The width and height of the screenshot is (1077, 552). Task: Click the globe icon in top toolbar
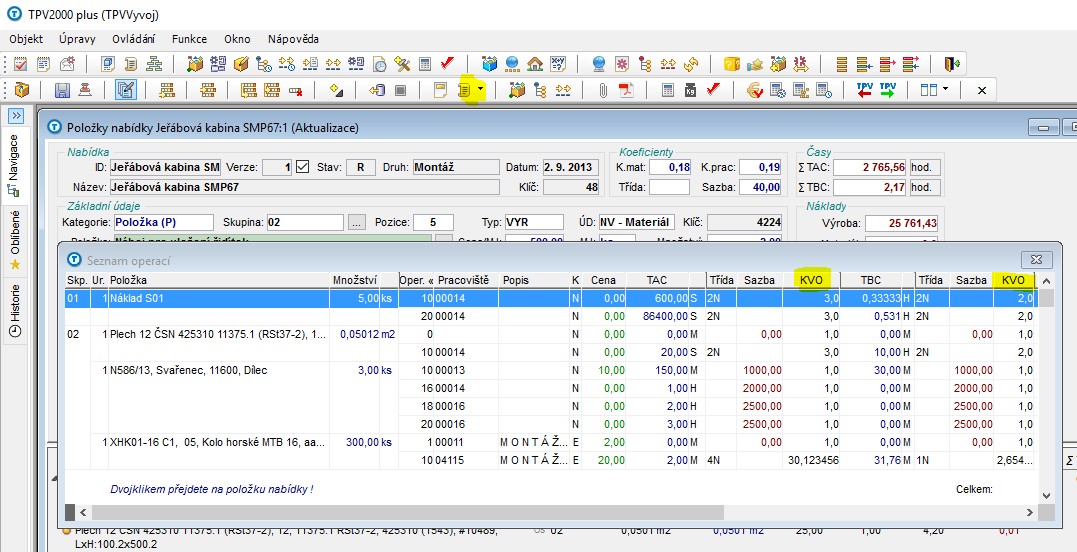click(x=512, y=64)
